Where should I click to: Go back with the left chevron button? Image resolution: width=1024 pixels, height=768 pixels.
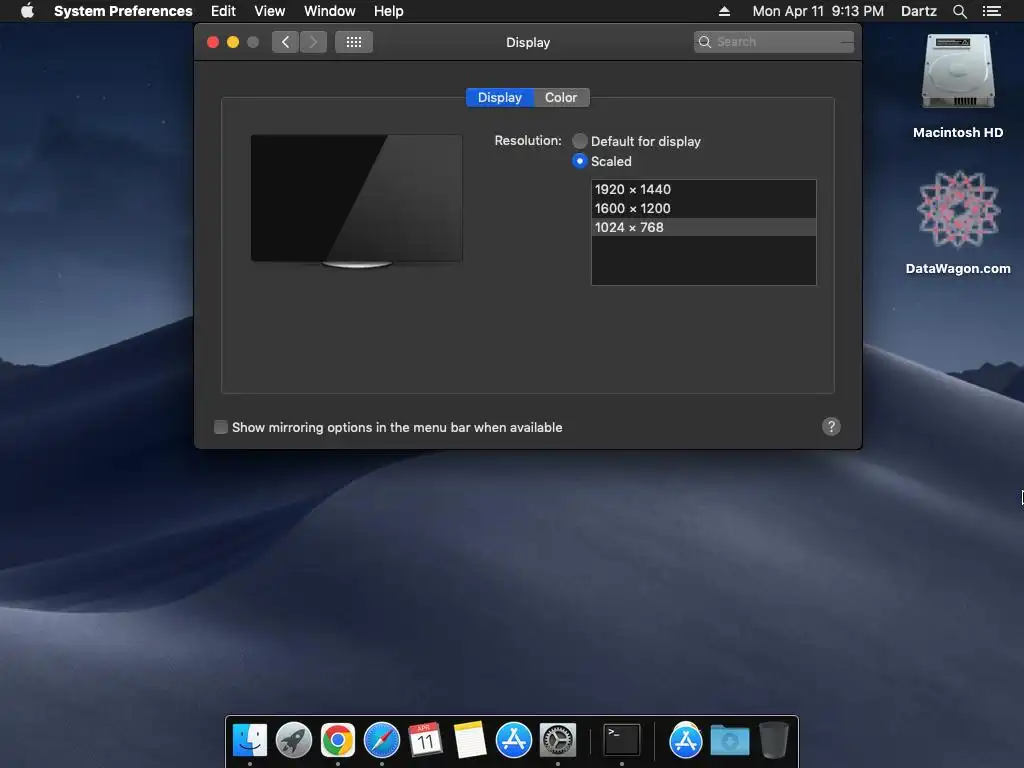285,42
